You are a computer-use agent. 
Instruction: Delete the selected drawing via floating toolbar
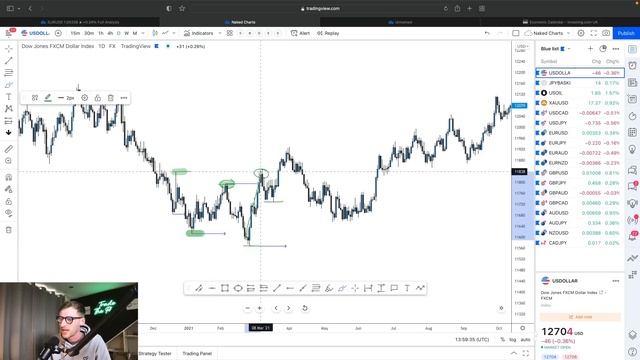111,98
